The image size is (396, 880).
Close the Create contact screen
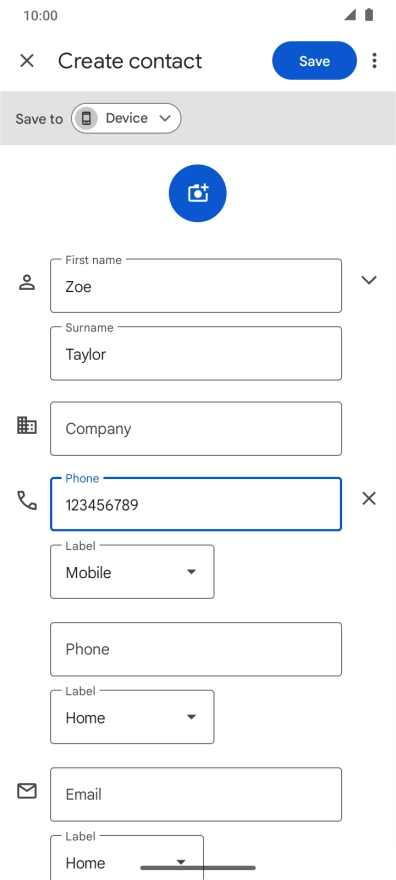(x=27, y=61)
